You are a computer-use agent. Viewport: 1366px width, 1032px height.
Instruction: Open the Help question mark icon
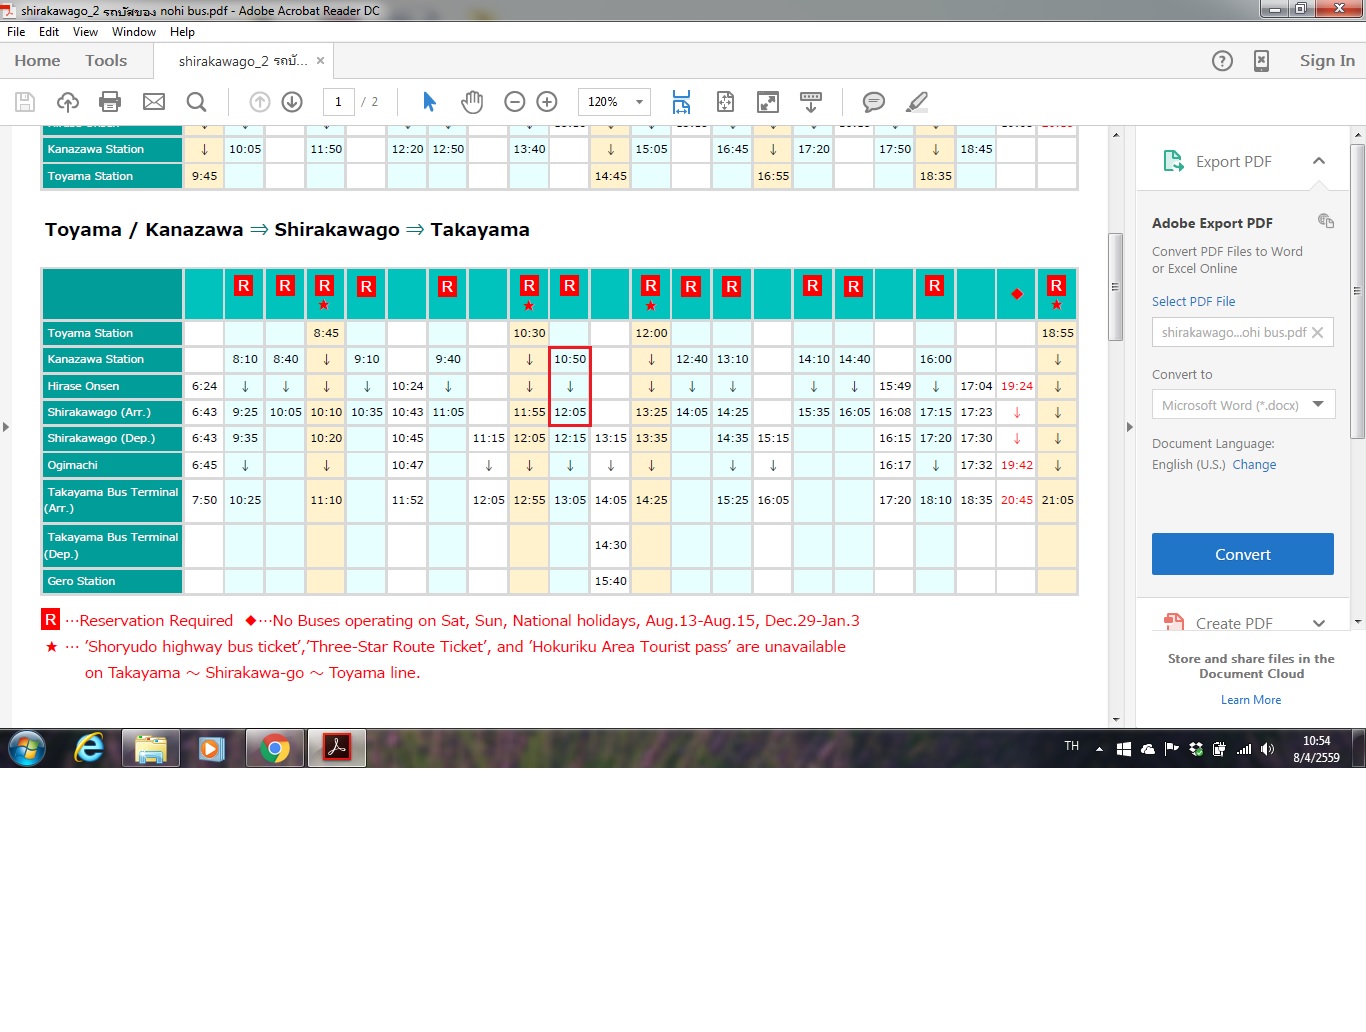point(1222,61)
